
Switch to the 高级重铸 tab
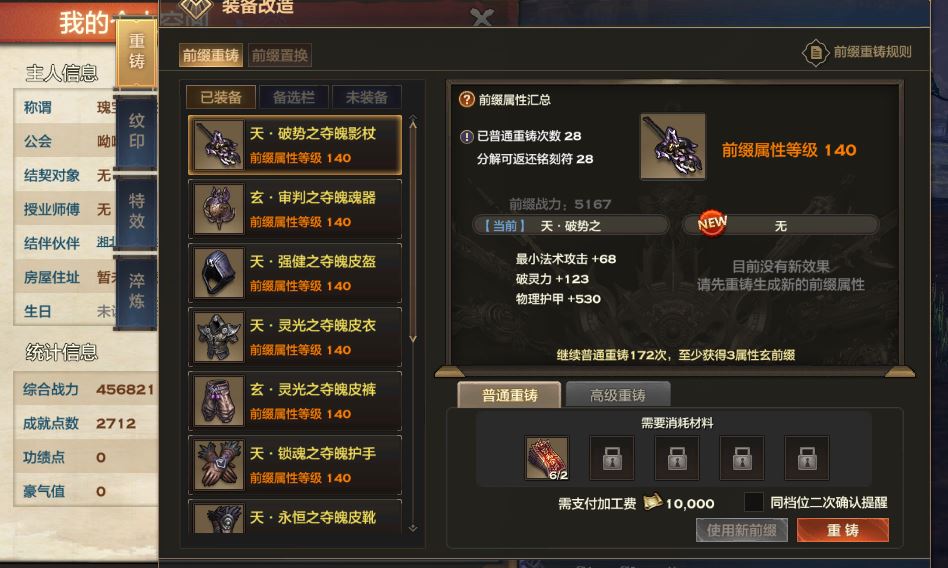click(617, 396)
